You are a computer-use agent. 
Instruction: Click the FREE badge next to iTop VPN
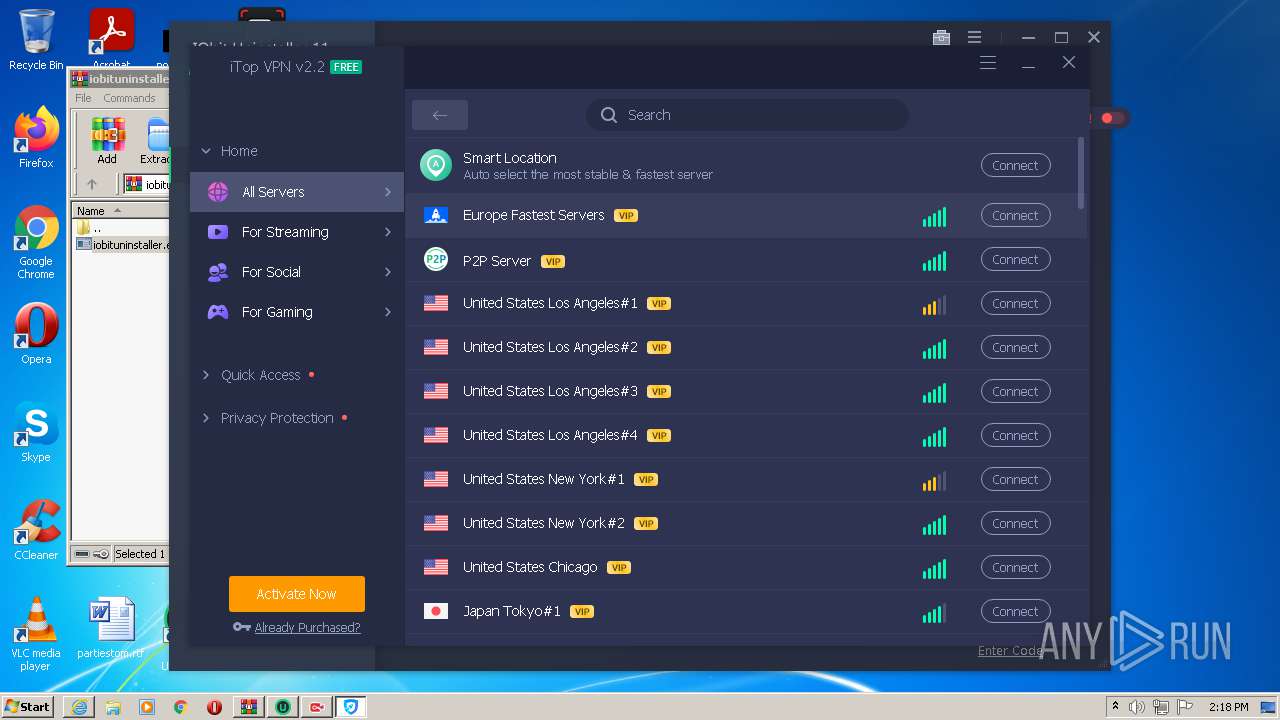click(x=346, y=67)
